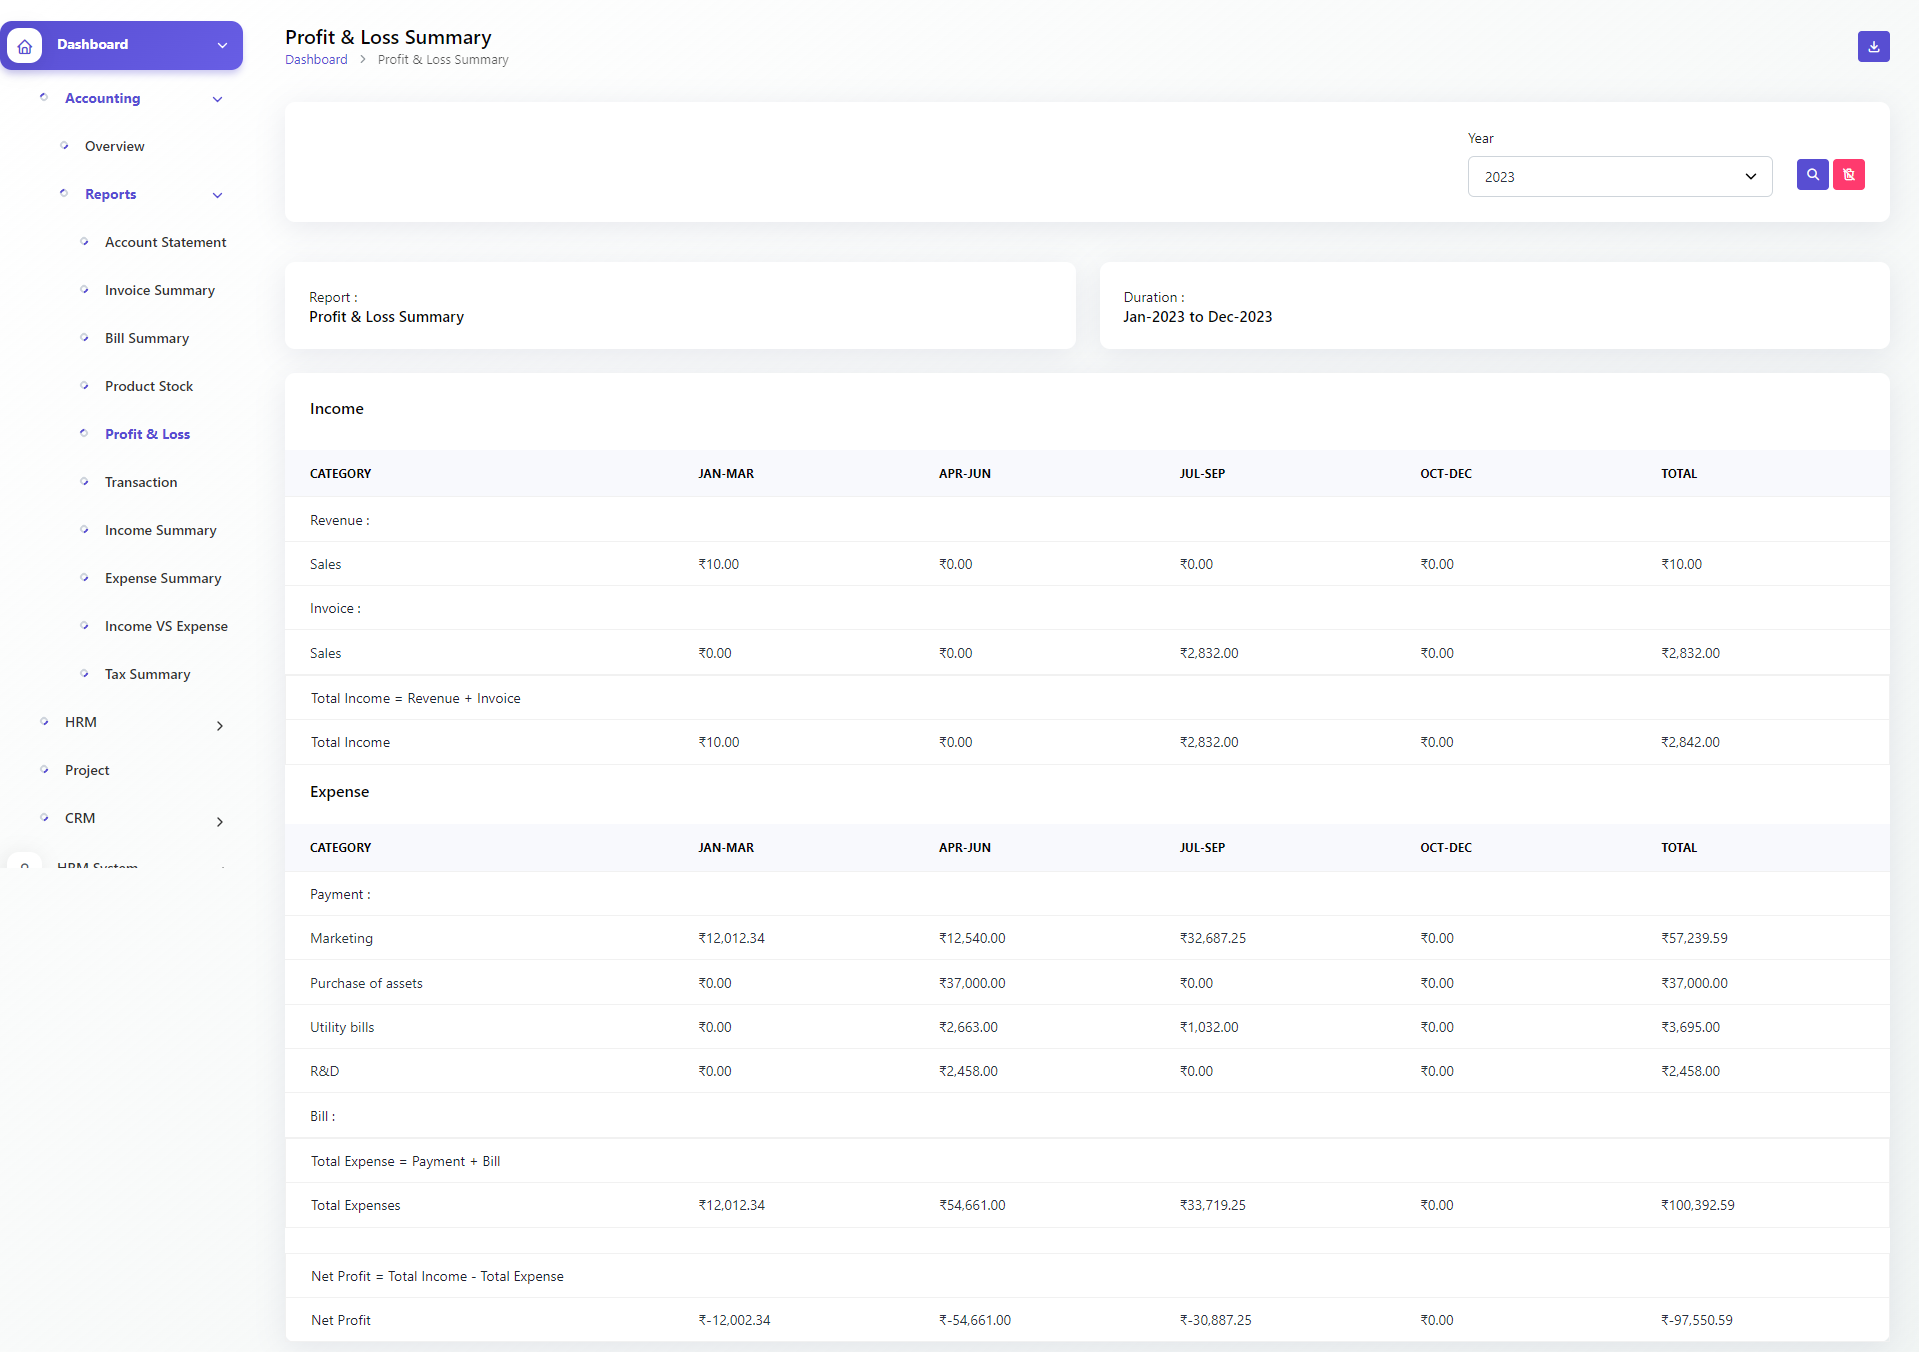The image size is (1919, 1352).
Task: Click the download report icon
Action: tap(1873, 46)
